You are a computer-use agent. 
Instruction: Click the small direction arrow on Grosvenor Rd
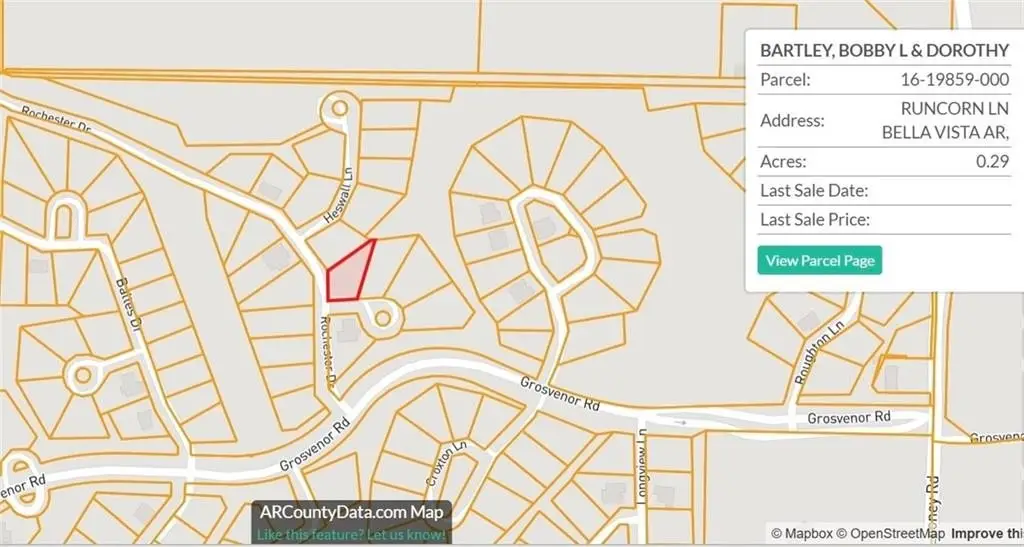[x=681, y=423]
